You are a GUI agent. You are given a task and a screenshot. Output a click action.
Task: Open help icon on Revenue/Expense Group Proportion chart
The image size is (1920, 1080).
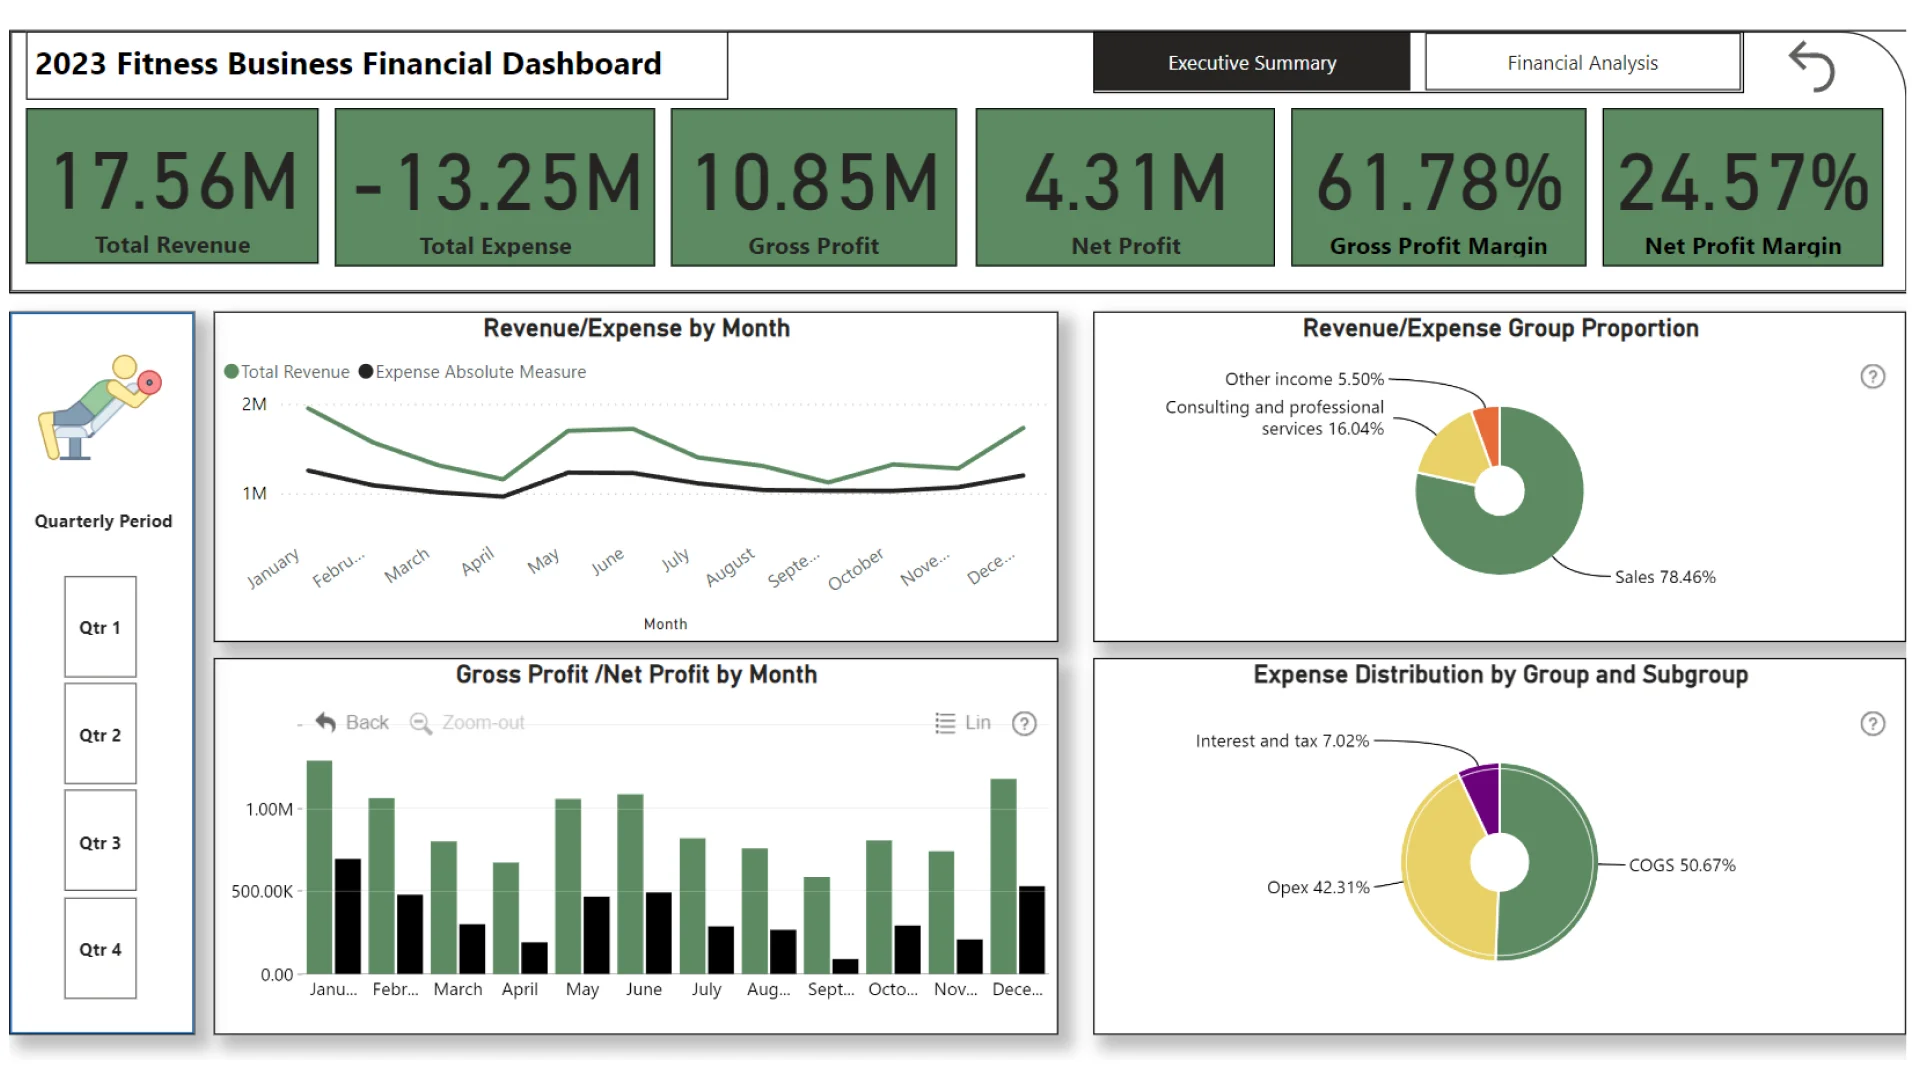[x=1872, y=377]
